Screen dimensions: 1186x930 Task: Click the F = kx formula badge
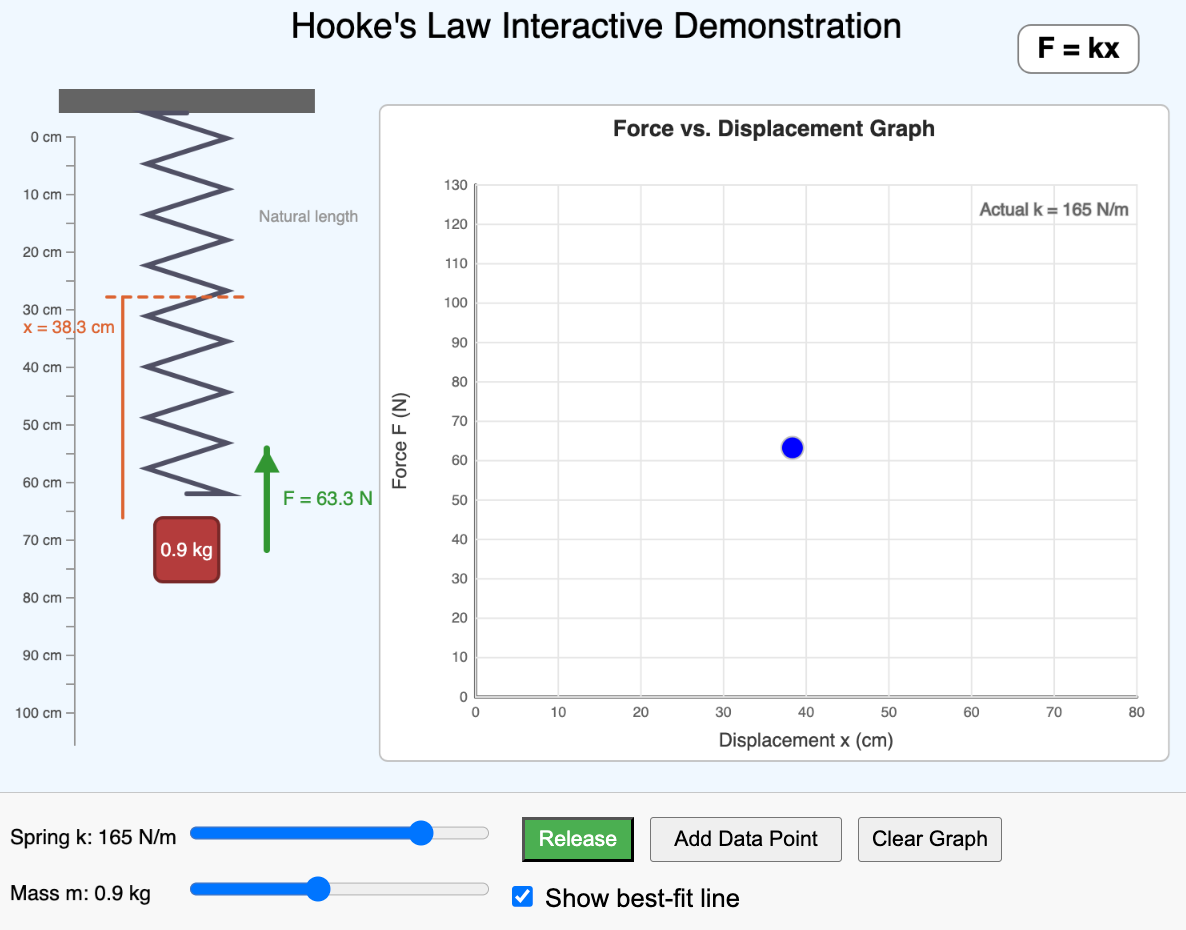tap(1078, 48)
